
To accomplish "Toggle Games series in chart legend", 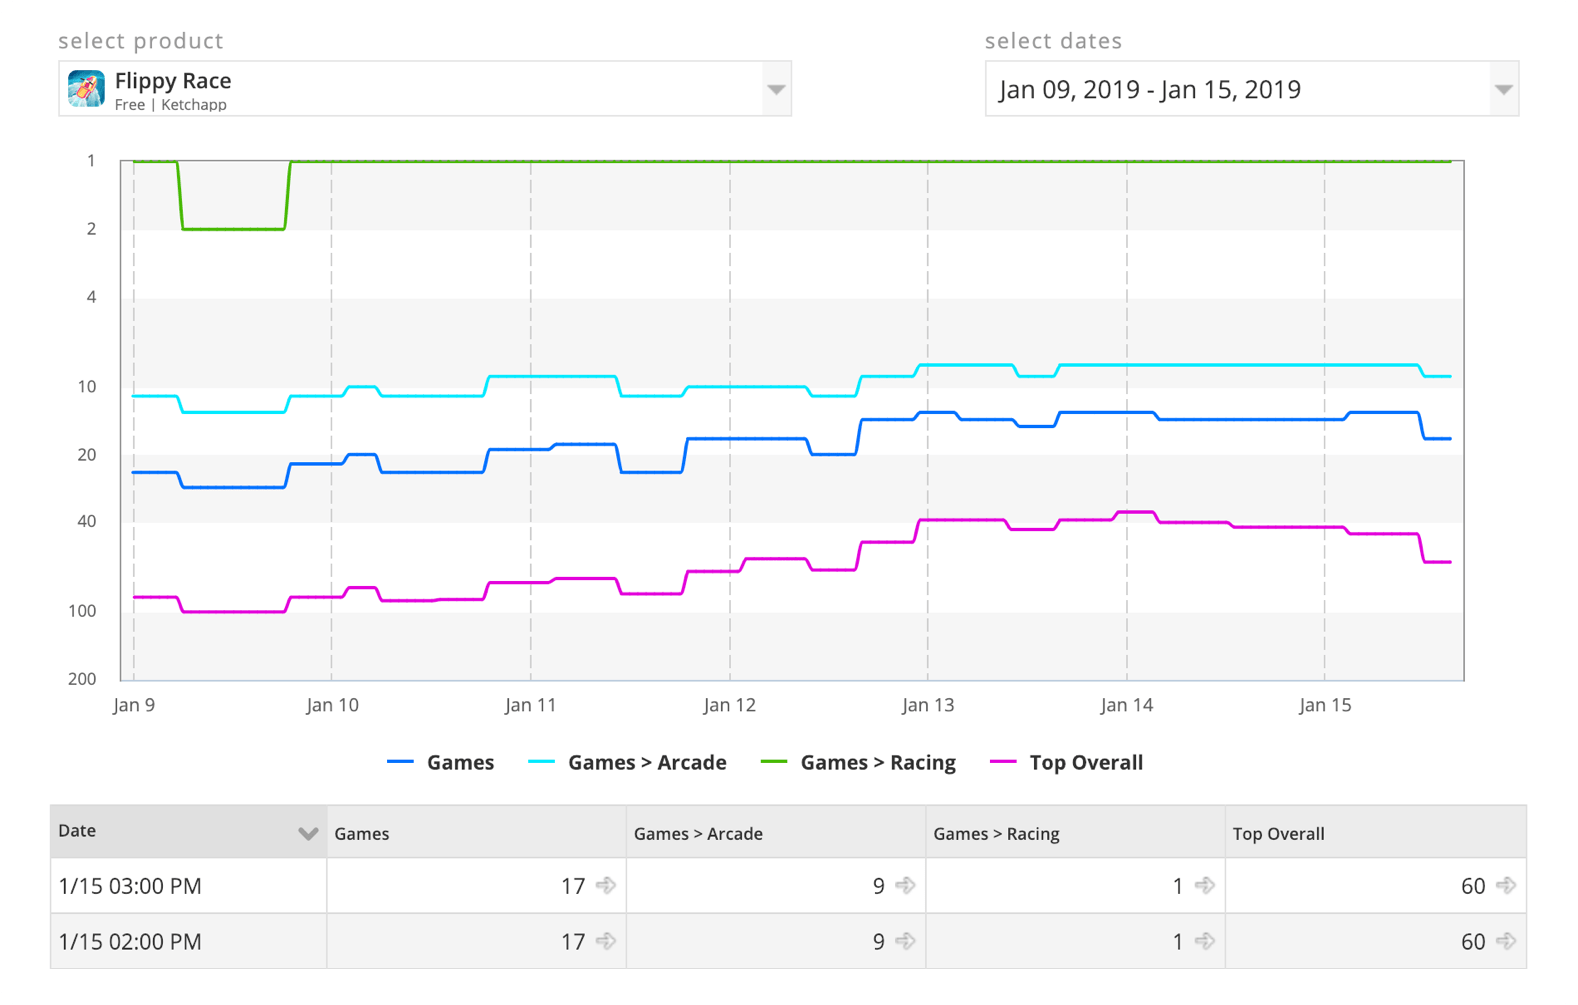I will tap(441, 762).
